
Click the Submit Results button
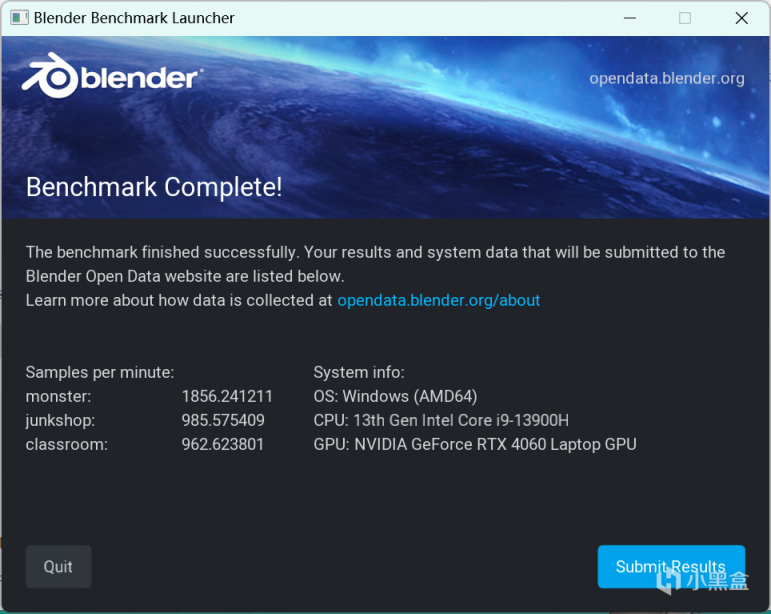click(671, 566)
